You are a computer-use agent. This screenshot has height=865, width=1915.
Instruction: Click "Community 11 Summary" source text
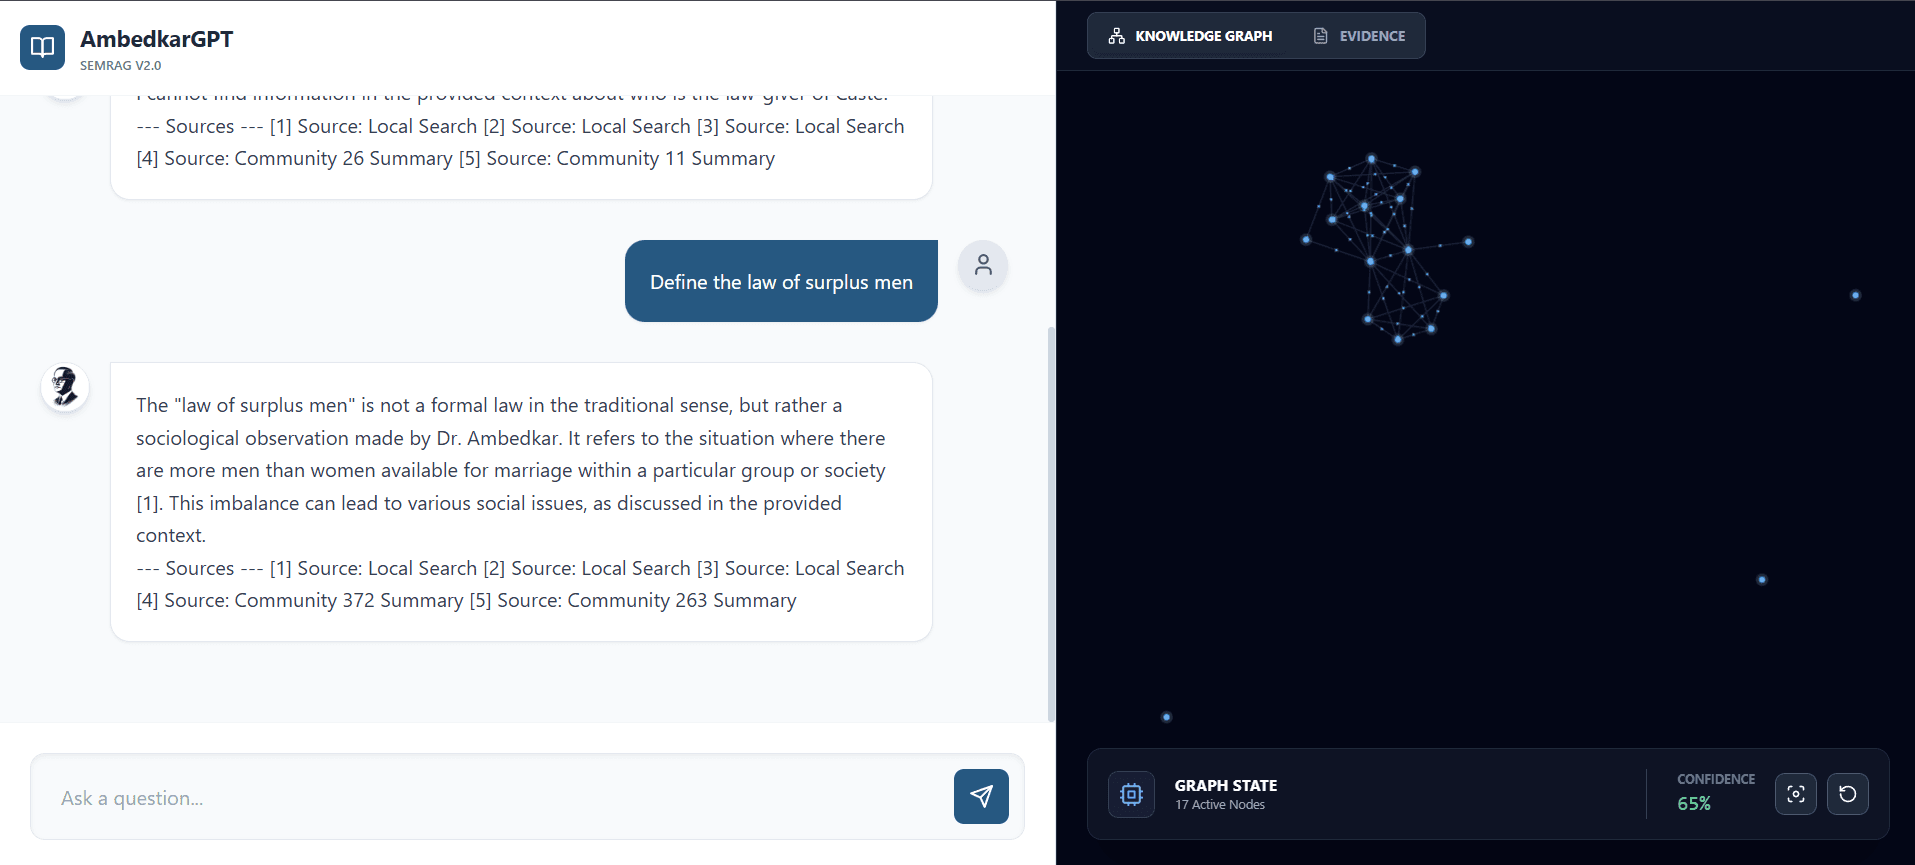coord(666,158)
